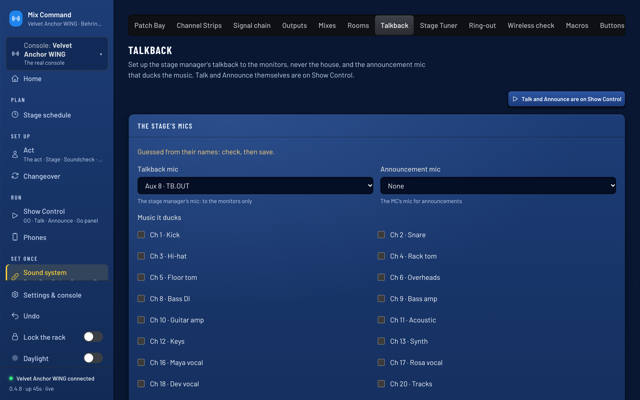Go to Home in sidebar
640x400 pixels.
click(x=57, y=78)
